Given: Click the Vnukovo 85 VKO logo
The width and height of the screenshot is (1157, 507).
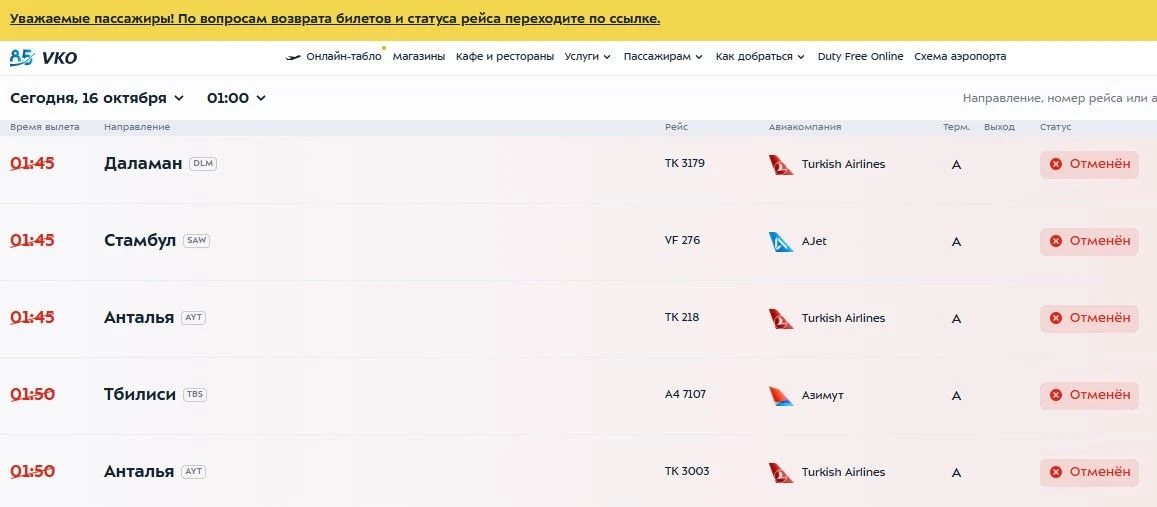Looking at the screenshot, I should coord(44,58).
